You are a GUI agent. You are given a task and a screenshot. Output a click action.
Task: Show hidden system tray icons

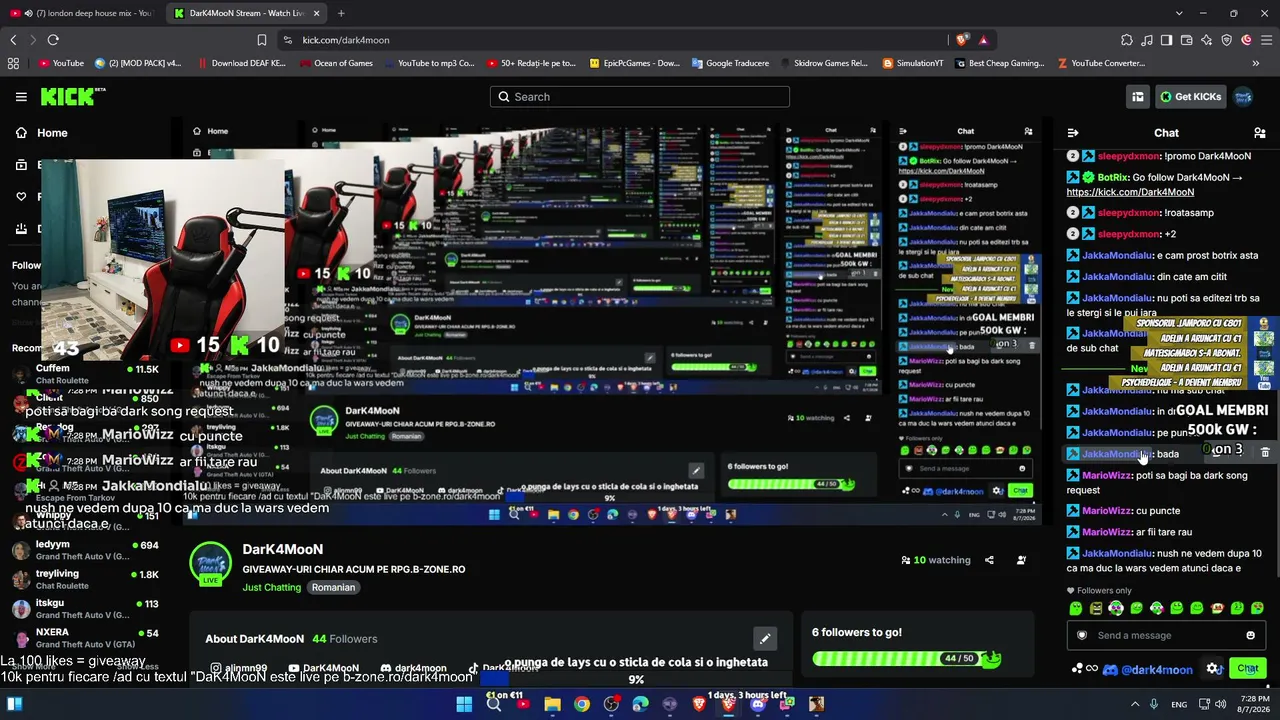click(x=1134, y=704)
